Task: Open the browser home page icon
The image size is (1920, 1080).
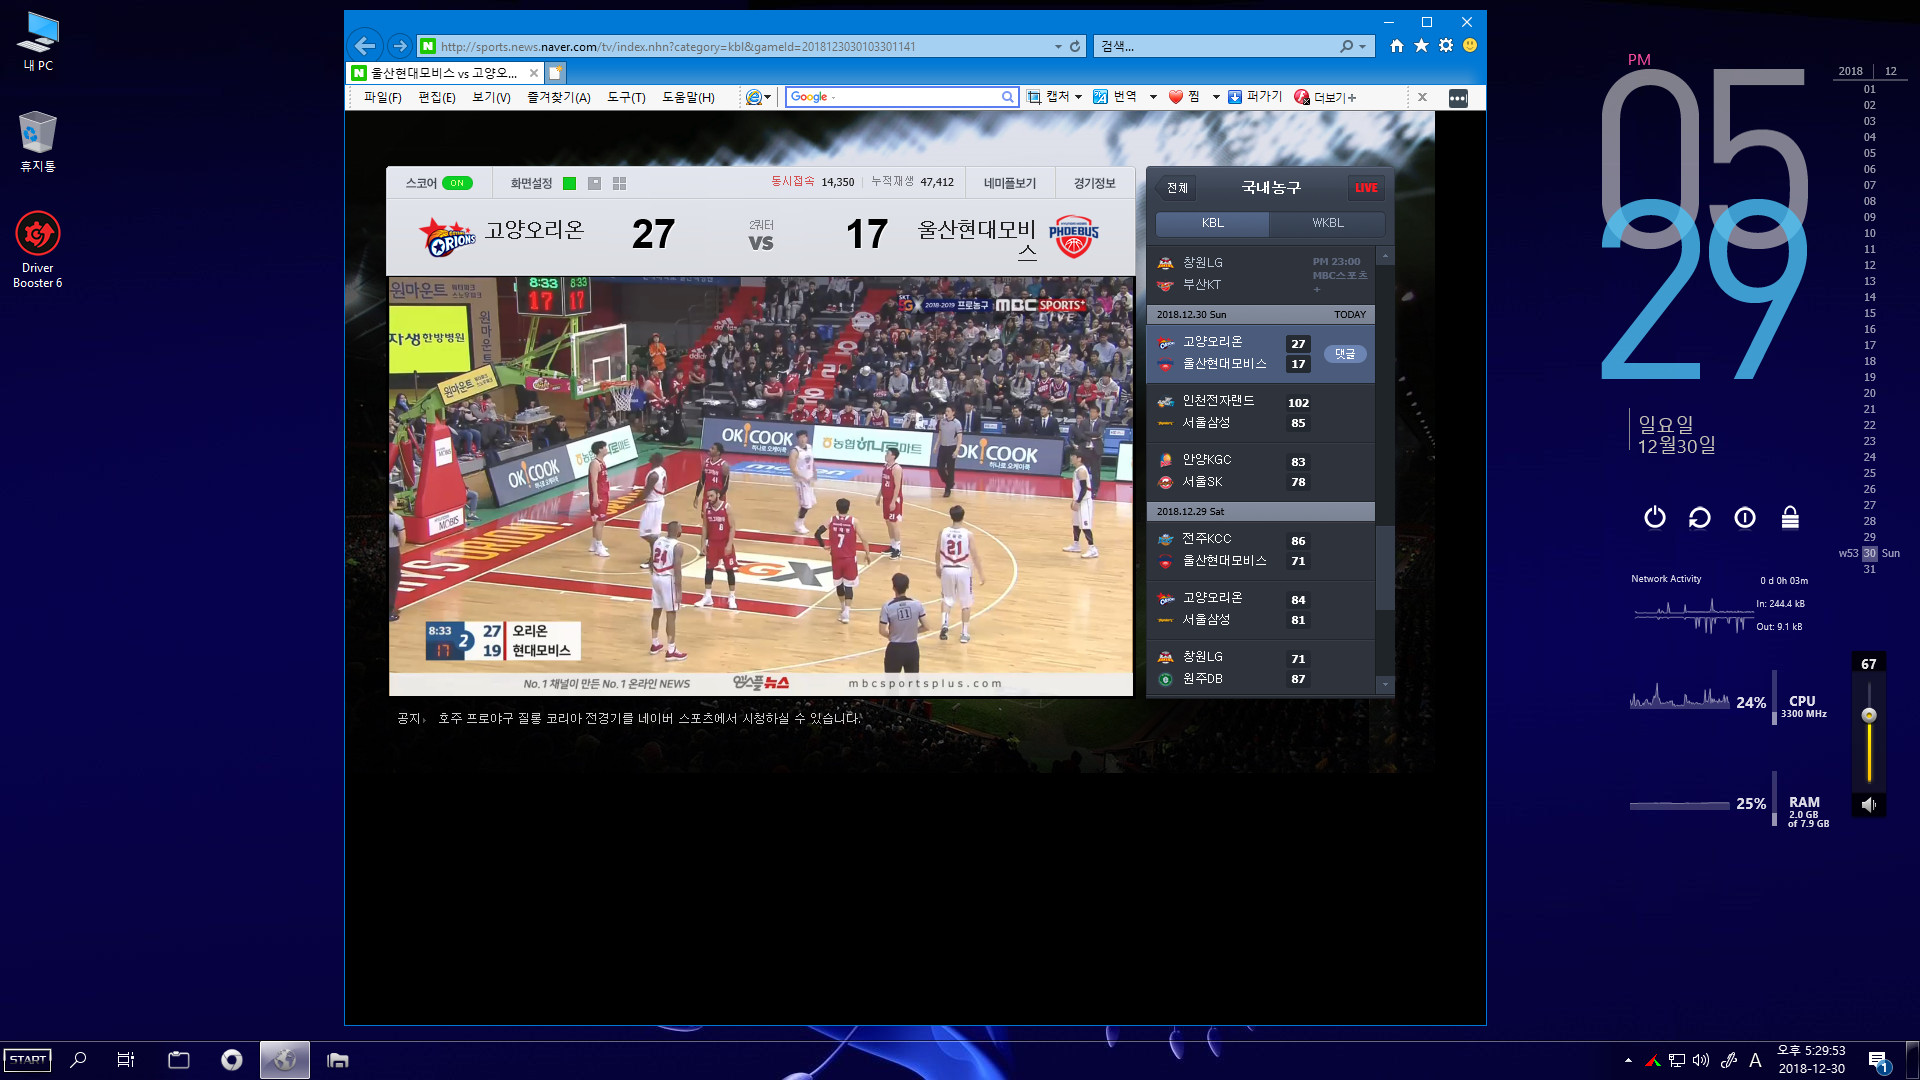Action: tap(1397, 46)
